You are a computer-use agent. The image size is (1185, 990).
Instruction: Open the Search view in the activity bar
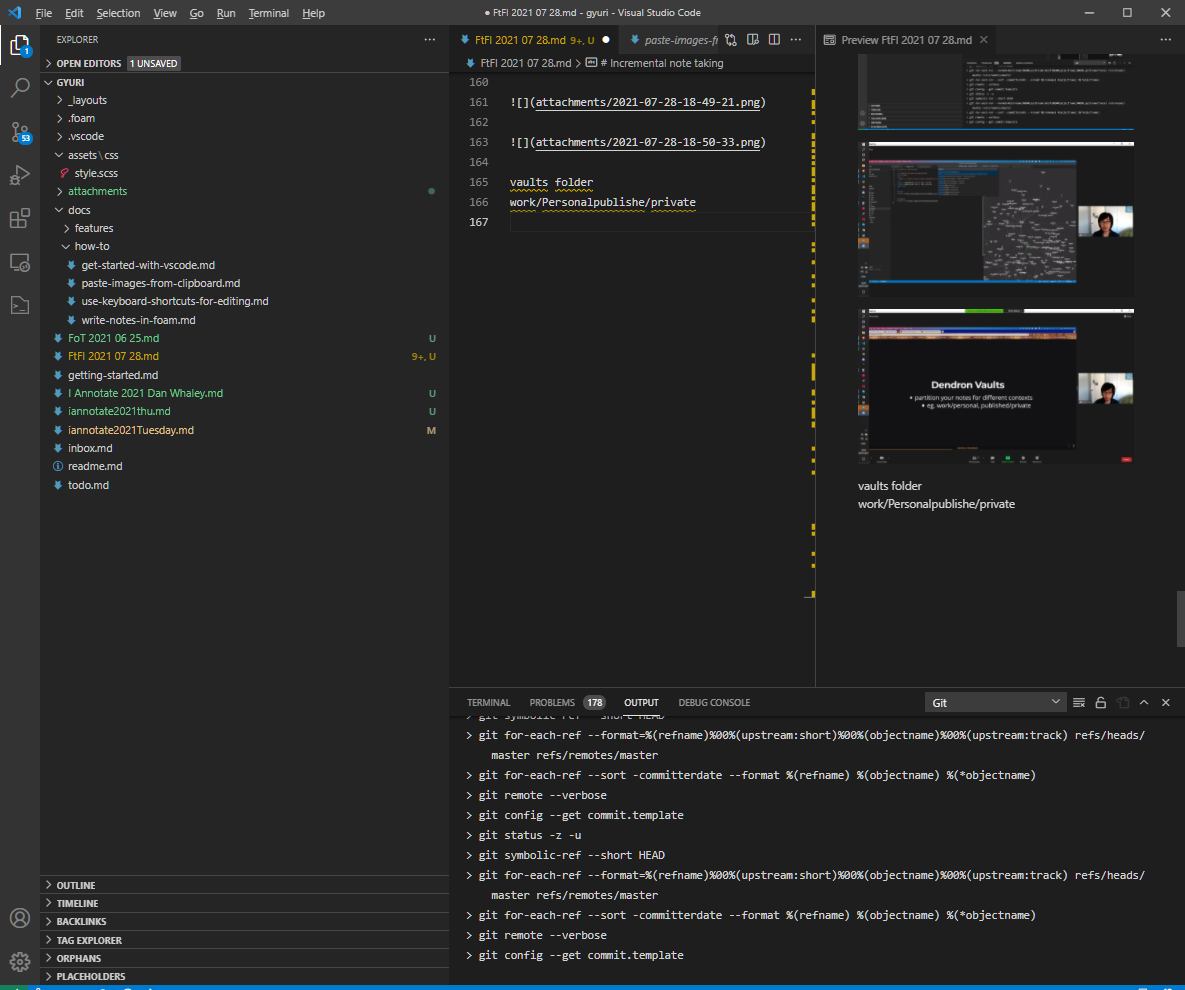20,88
